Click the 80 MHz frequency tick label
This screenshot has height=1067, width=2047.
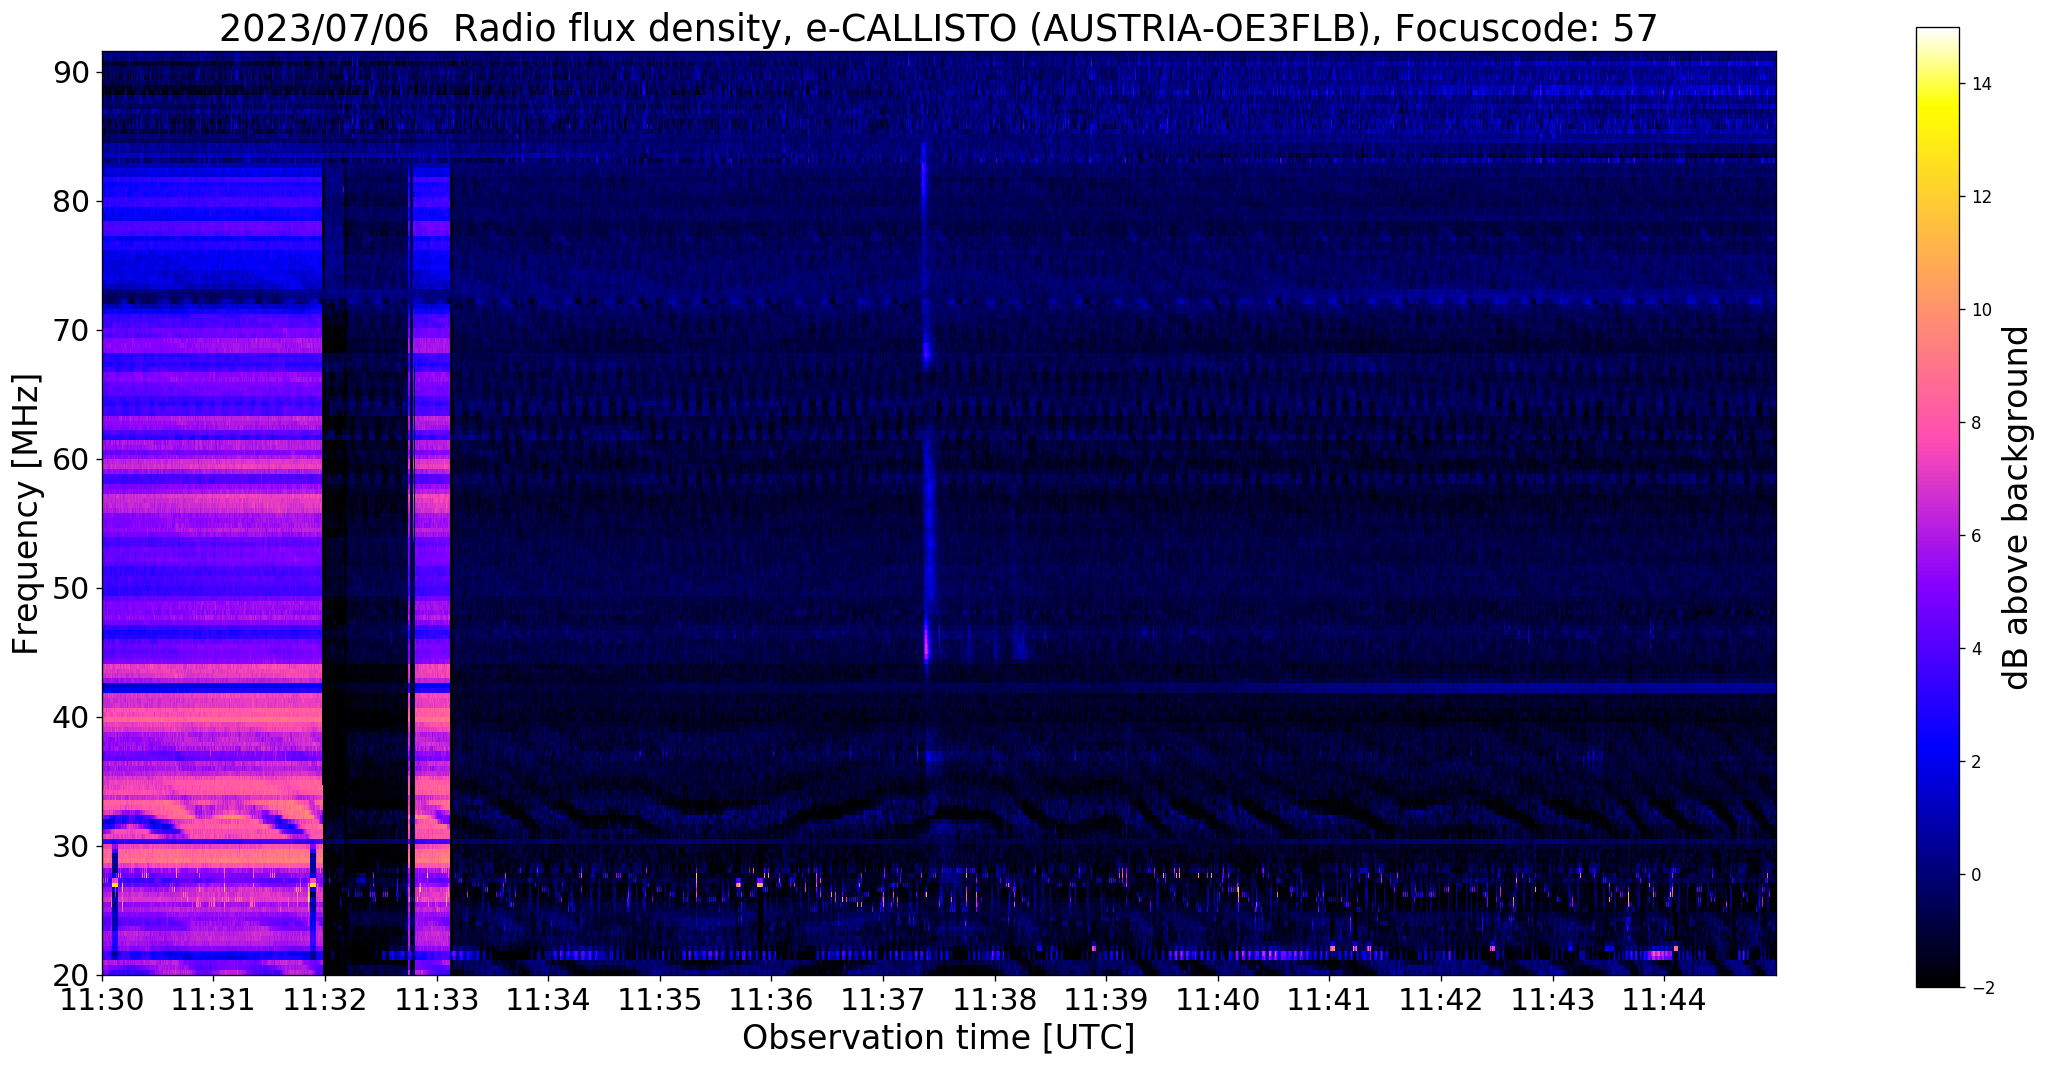pos(72,201)
